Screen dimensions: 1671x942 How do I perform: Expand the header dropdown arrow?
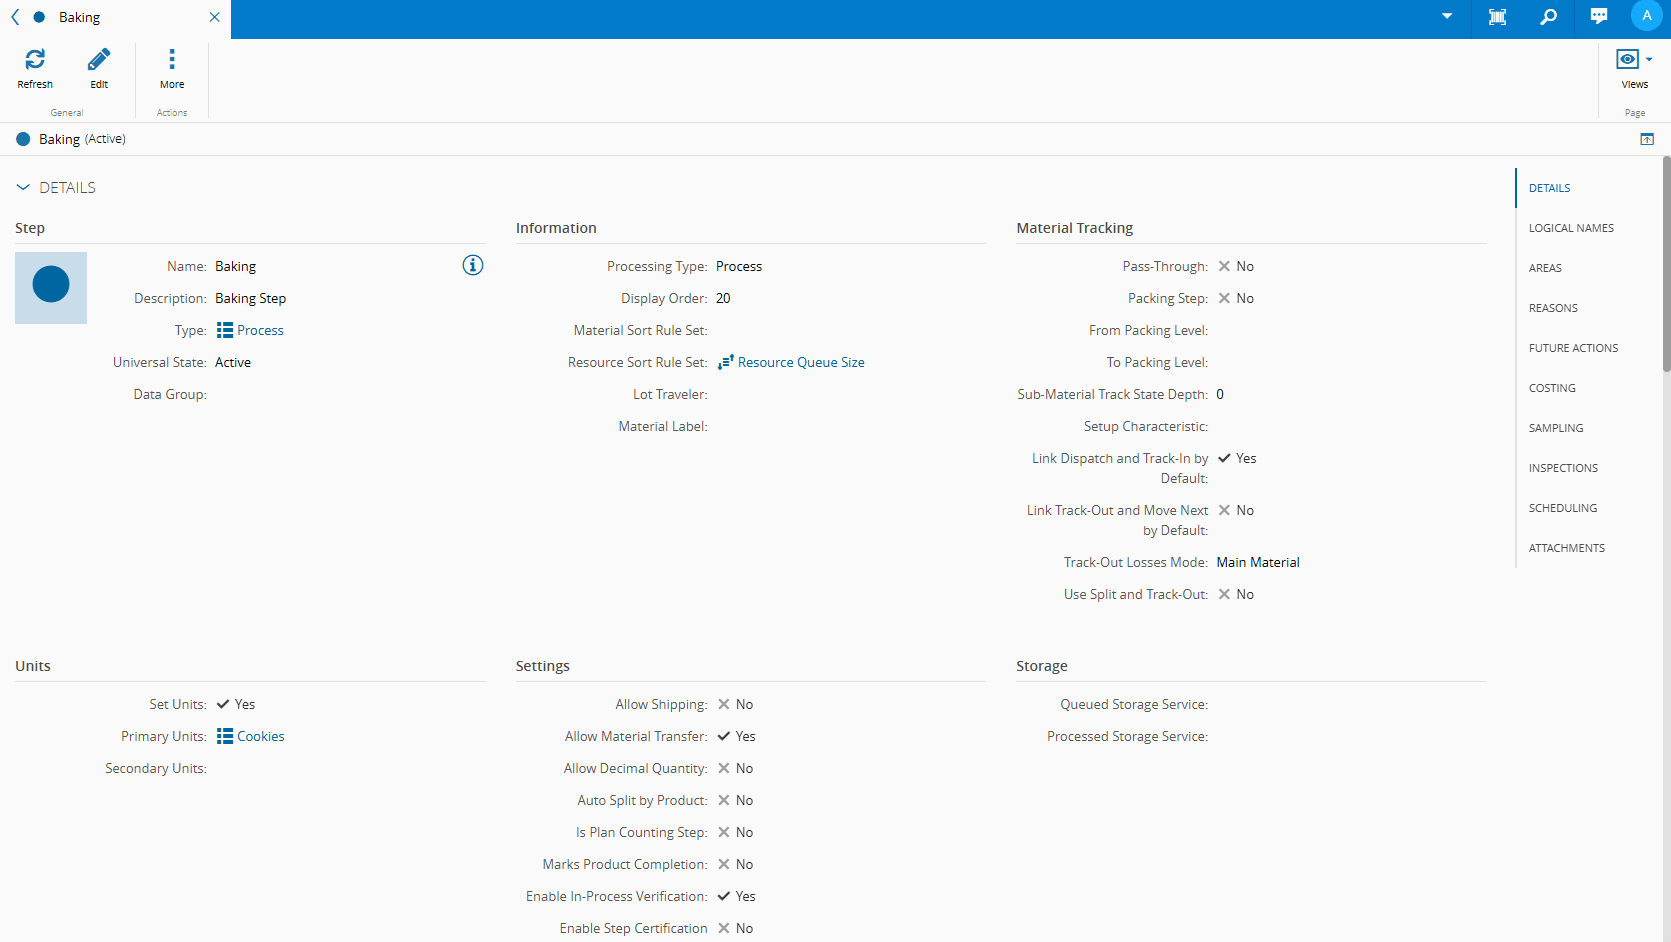(x=1447, y=17)
